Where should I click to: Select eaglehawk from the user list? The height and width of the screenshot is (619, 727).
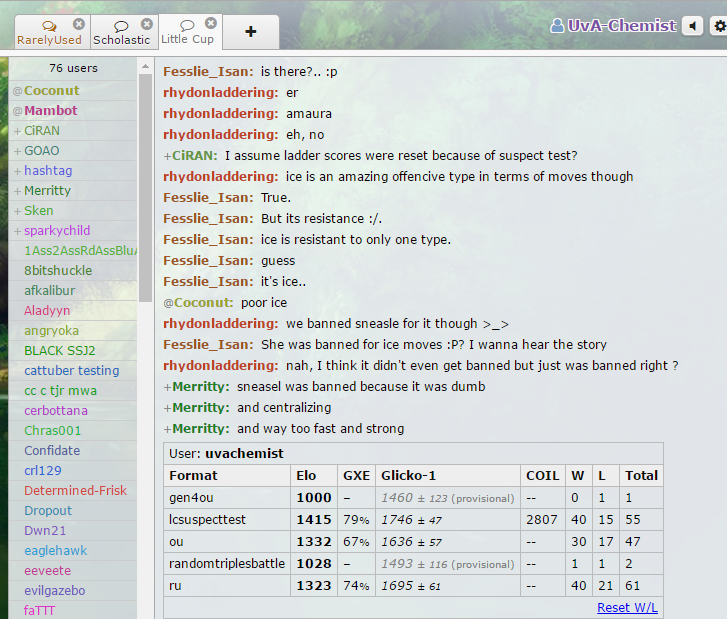[x=55, y=551]
